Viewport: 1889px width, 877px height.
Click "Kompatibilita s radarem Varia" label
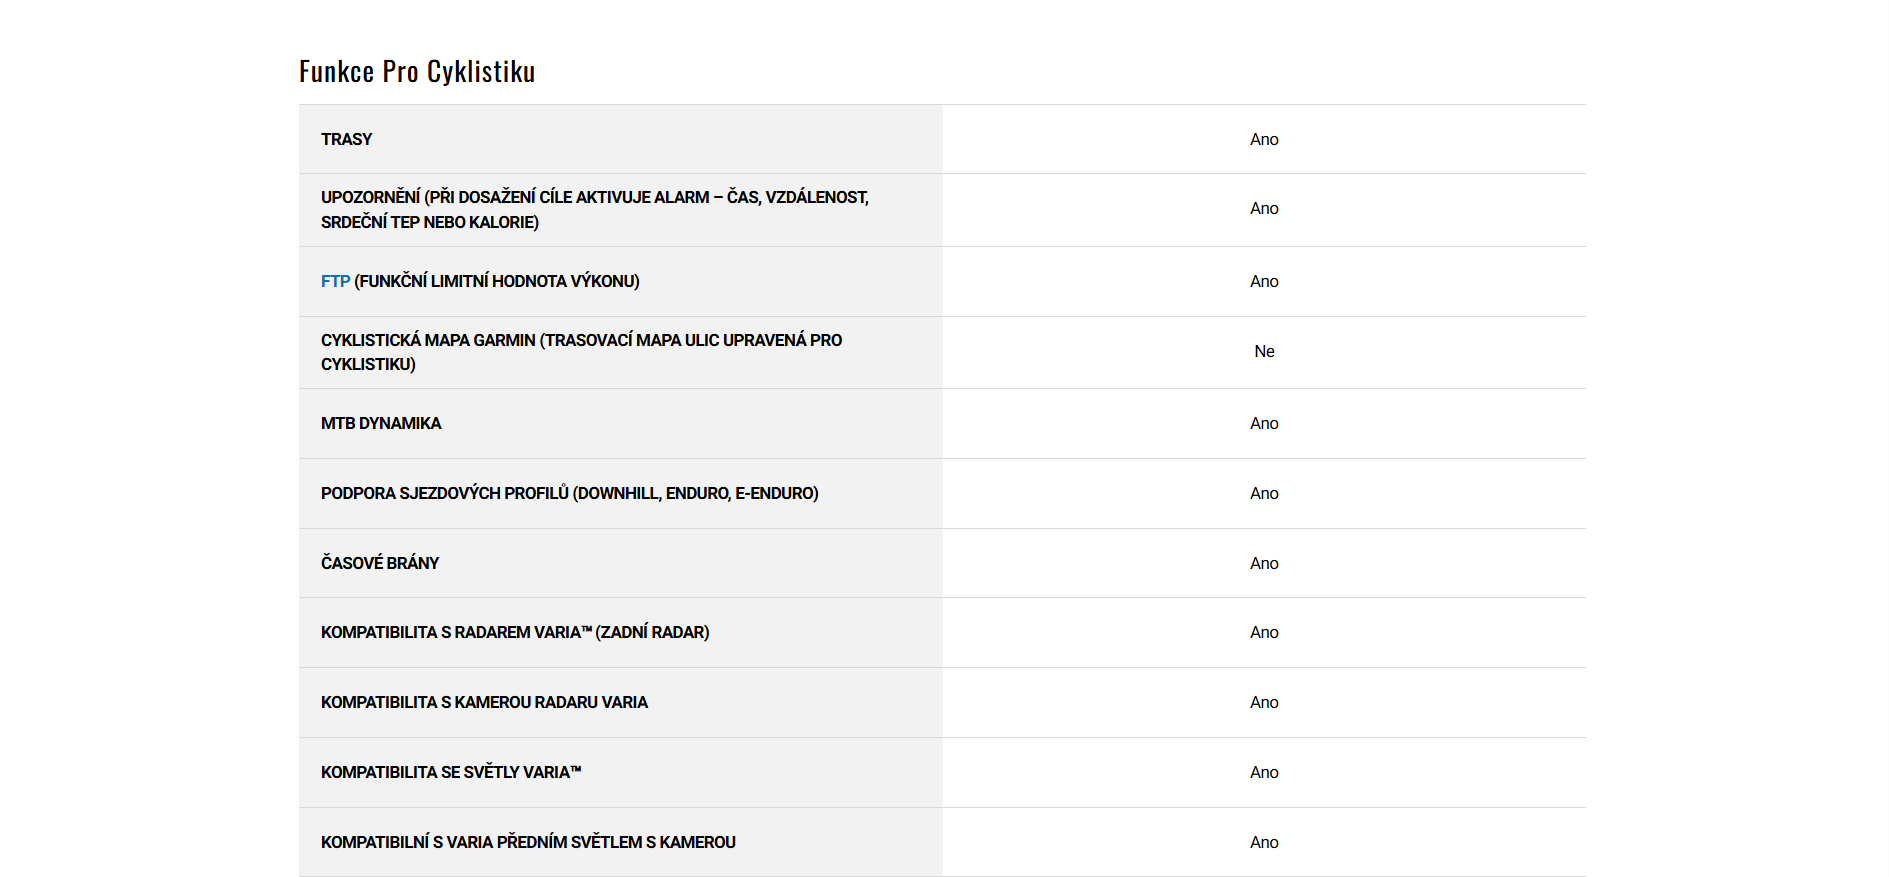pyautogui.click(x=515, y=633)
